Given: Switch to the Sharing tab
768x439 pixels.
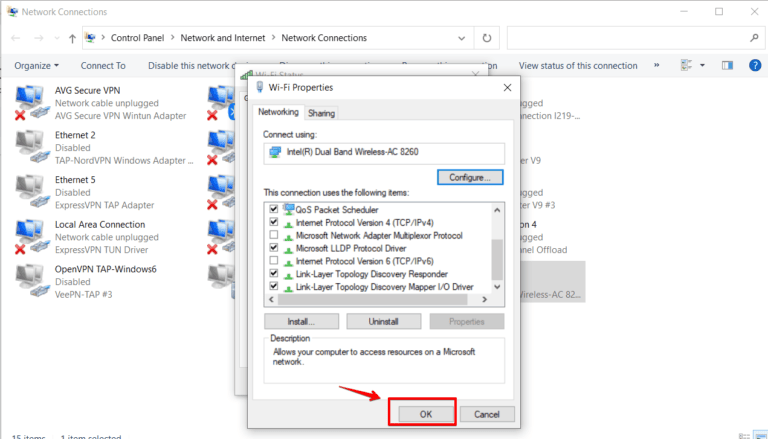Looking at the screenshot, I should click(321, 113).
